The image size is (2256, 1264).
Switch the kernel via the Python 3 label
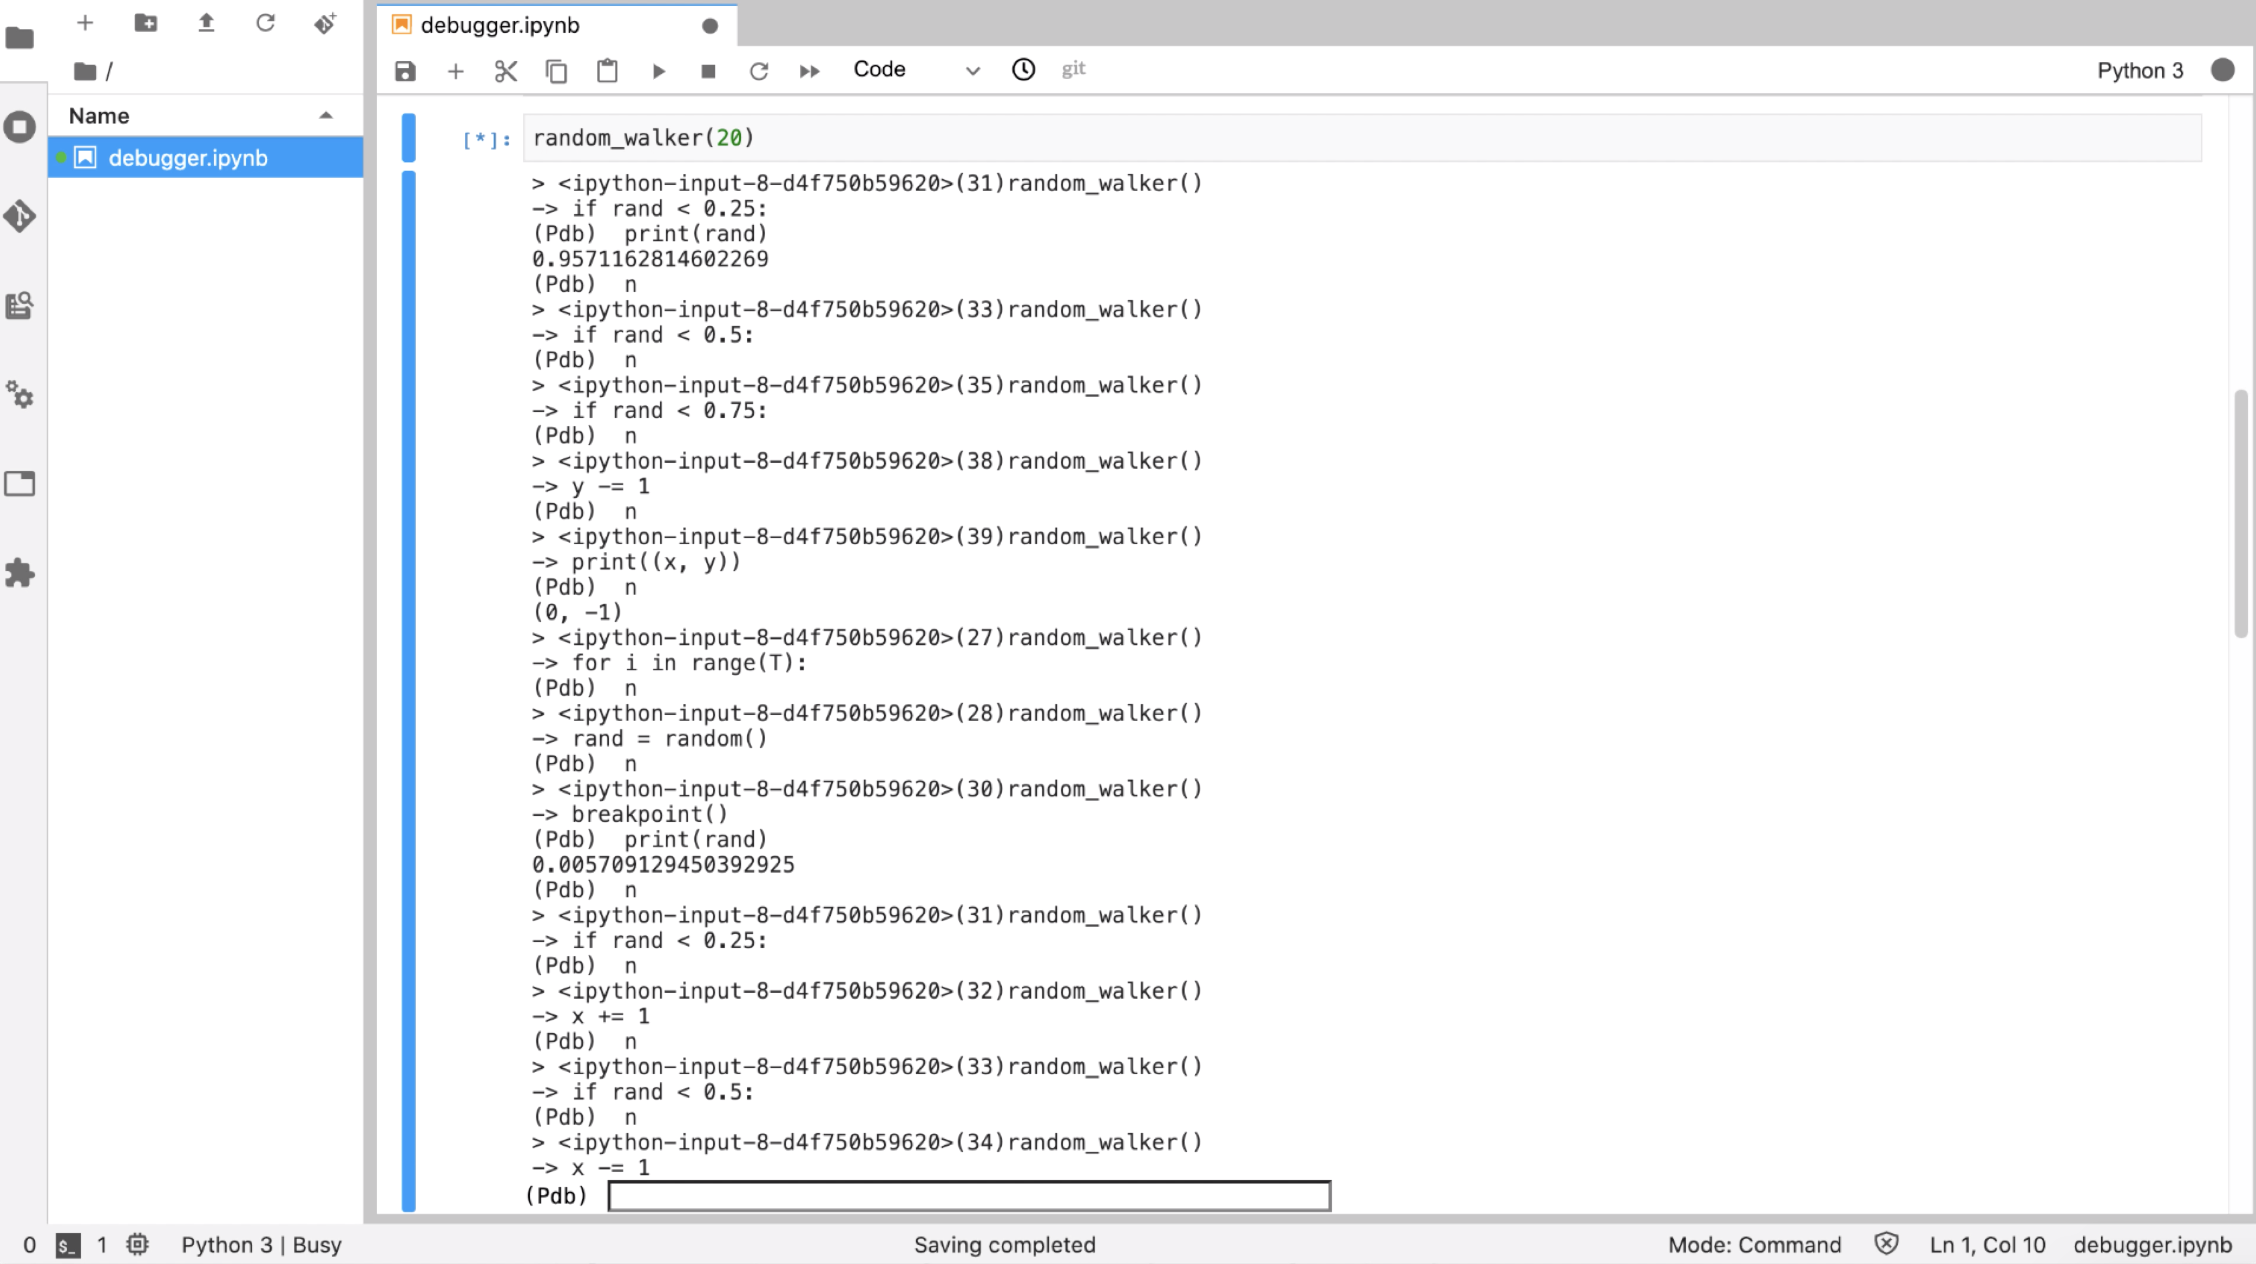[2139, 70]
